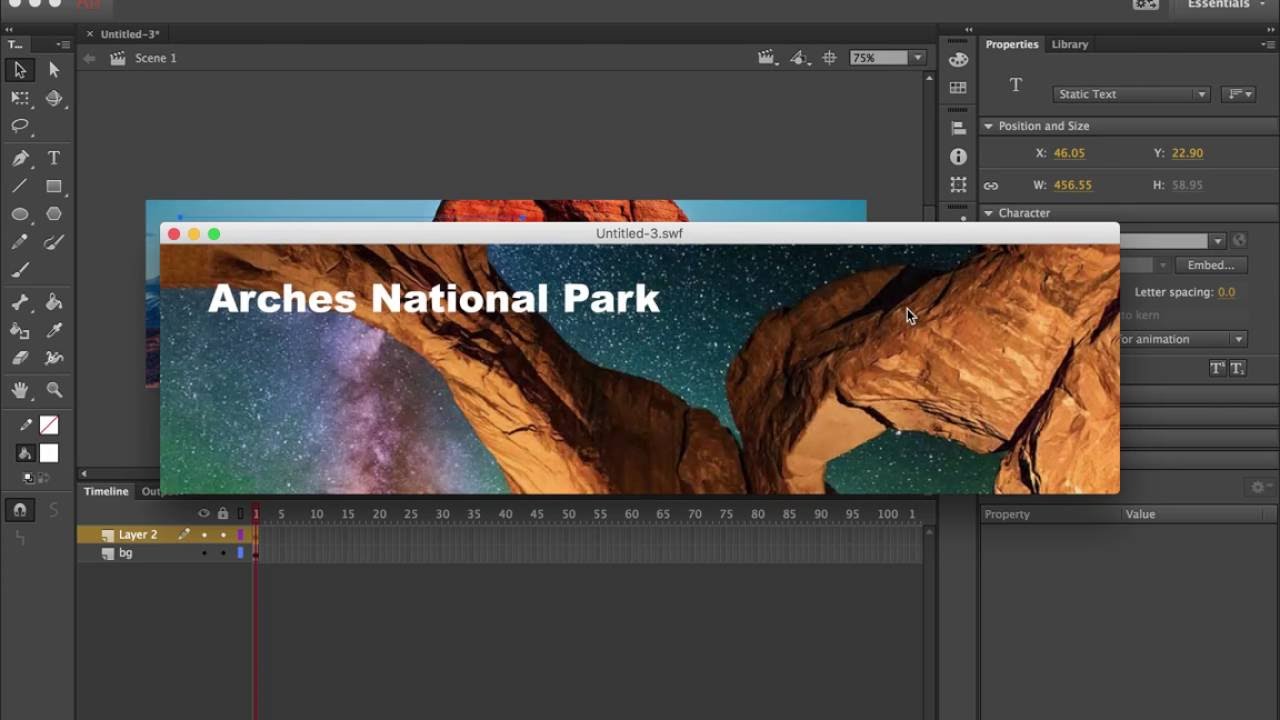
Task: Select the Text tool in toolbar
Action: coord(54,158)
